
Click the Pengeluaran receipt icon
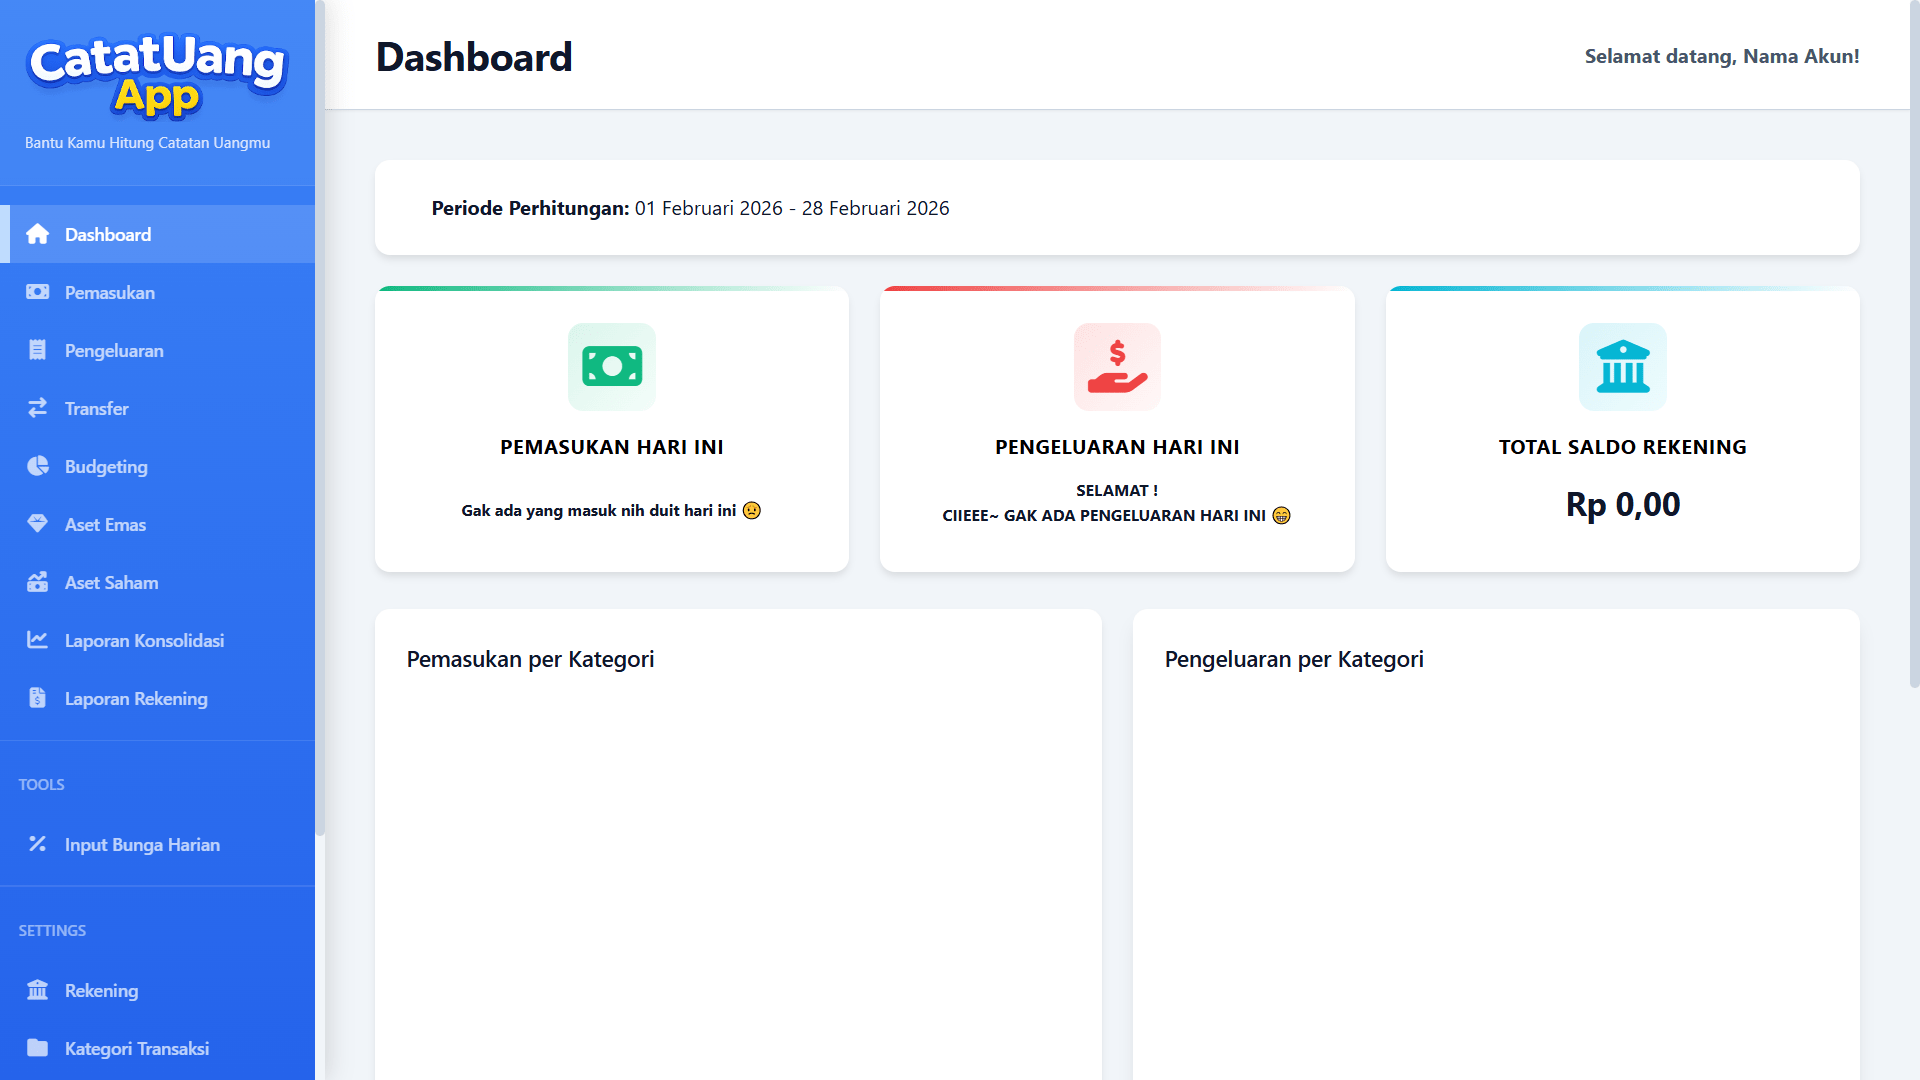click(38, 350)
